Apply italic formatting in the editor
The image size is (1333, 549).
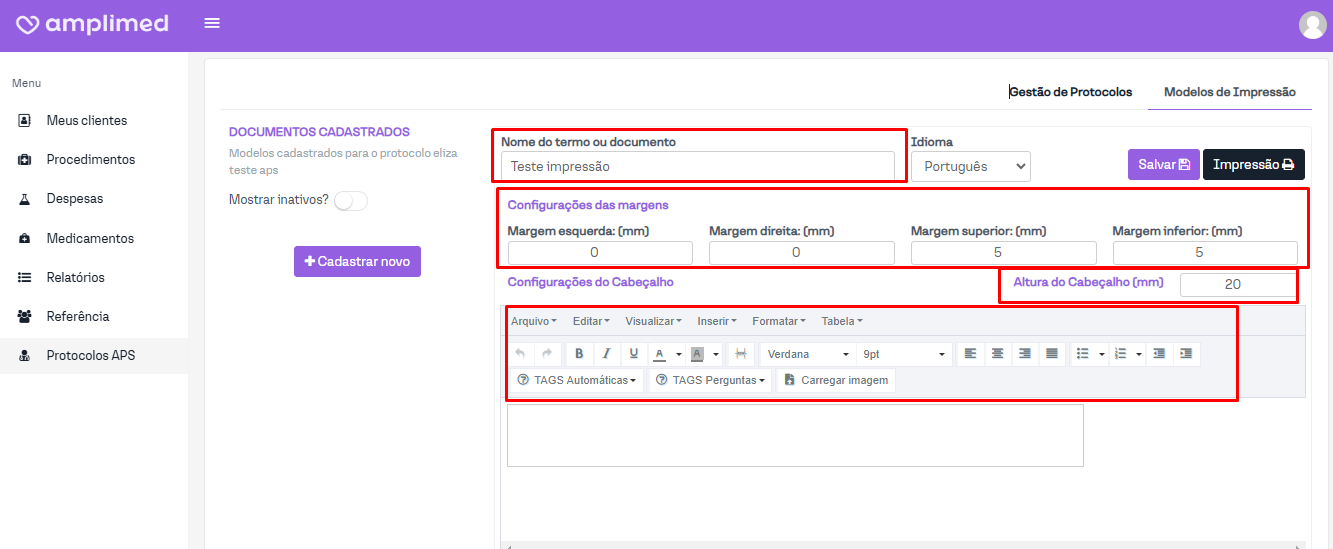click(x=606, y=354)
